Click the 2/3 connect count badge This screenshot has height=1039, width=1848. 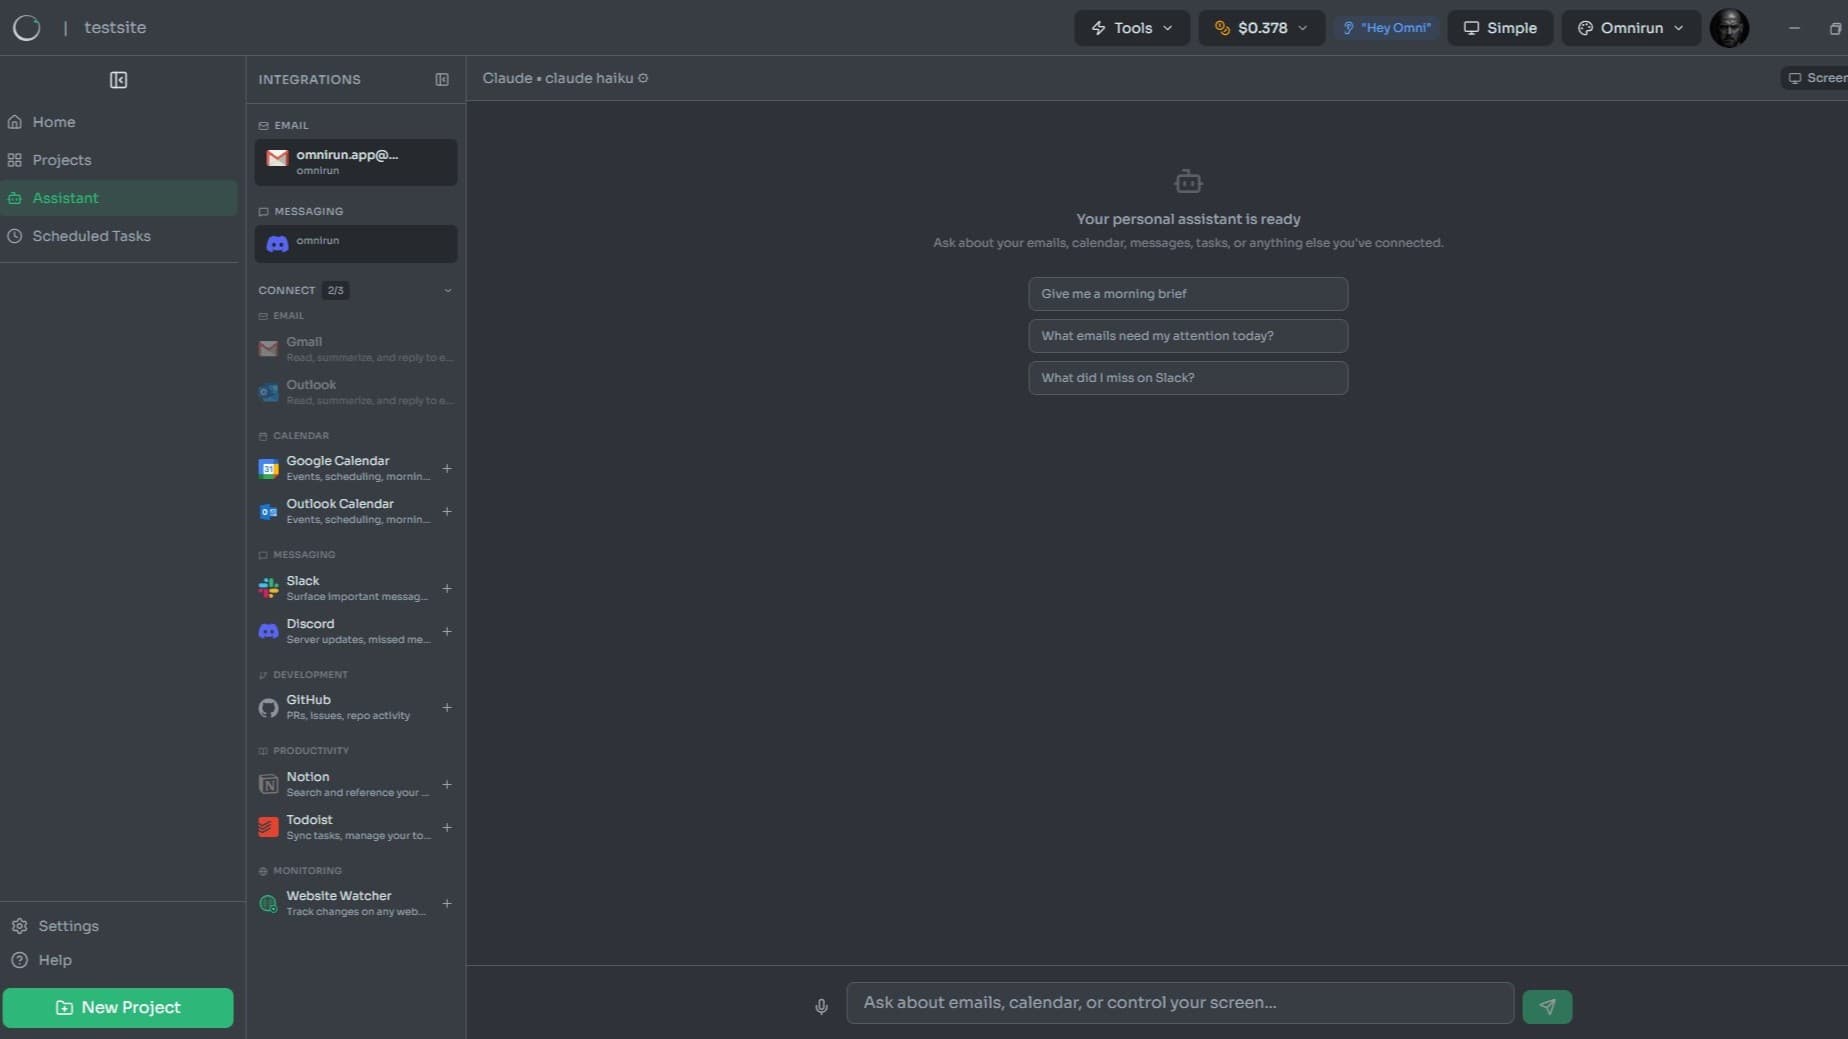point(335,291)
